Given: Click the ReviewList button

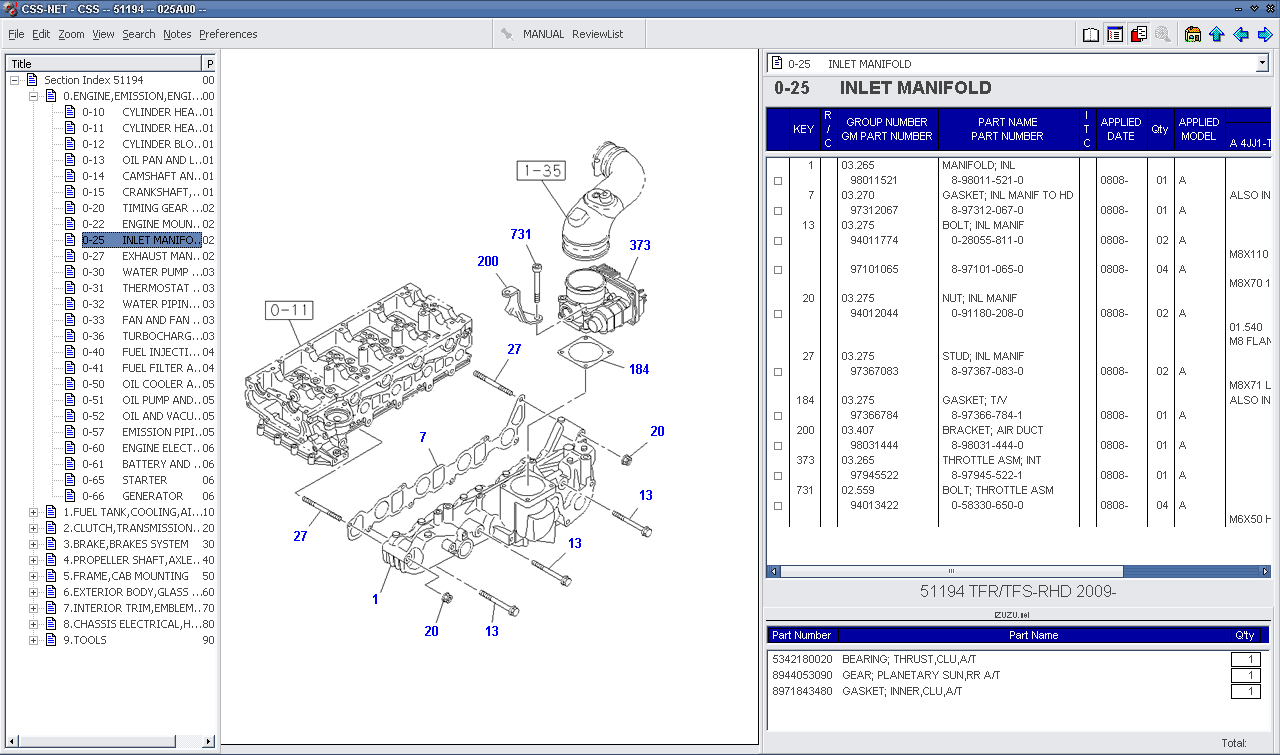Looking at the screenshot, I should (x=597, y=34).
